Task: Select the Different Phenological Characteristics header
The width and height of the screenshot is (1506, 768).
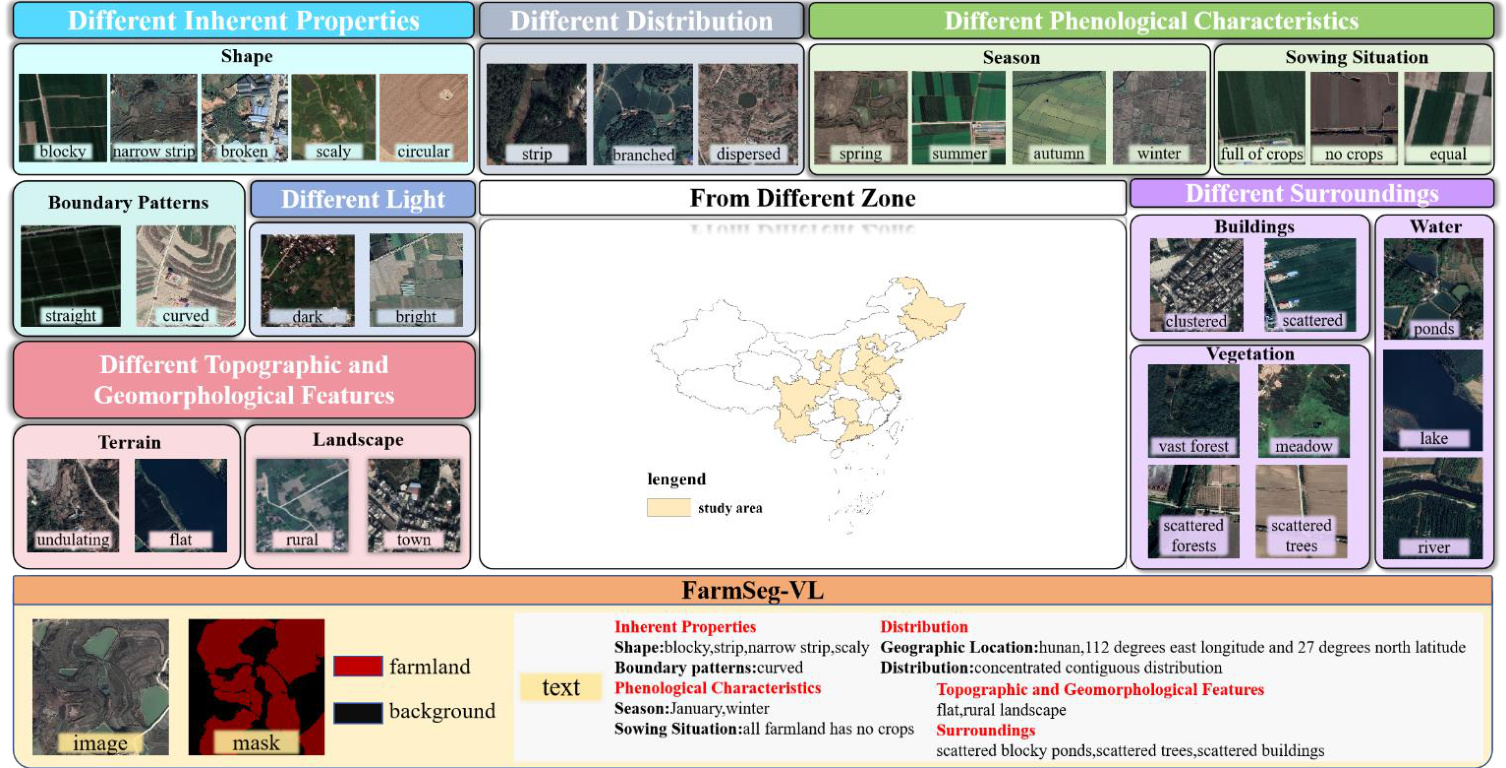Action: click(x=1151, y=21)
